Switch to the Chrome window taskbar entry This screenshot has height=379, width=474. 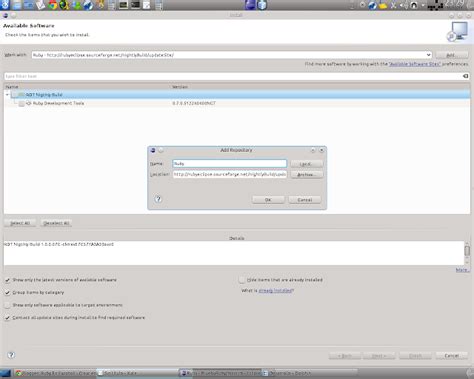(55, 373)
